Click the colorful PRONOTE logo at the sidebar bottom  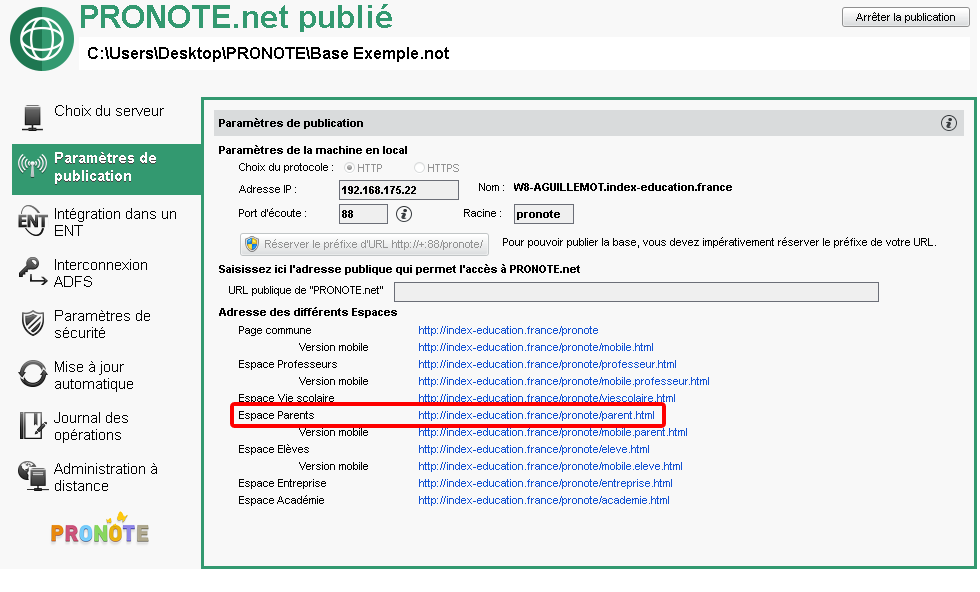tap(100, 529)
